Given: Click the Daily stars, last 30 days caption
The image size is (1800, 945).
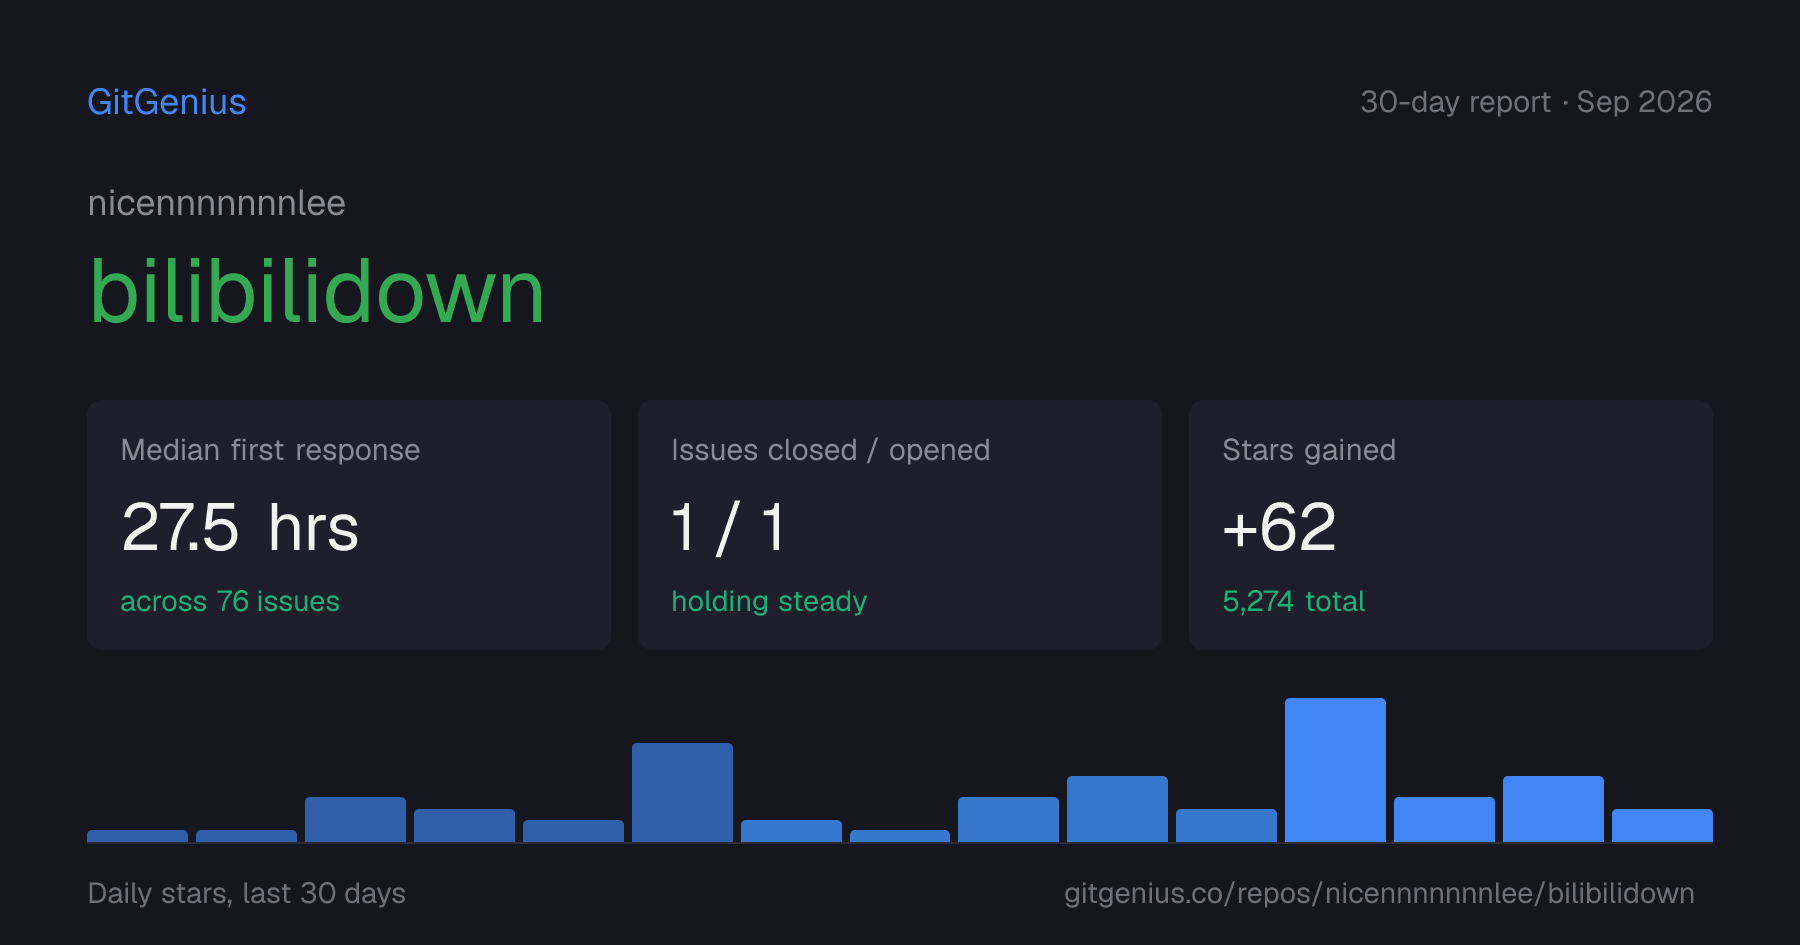Looking at the screenshot, I should (247, 893).
